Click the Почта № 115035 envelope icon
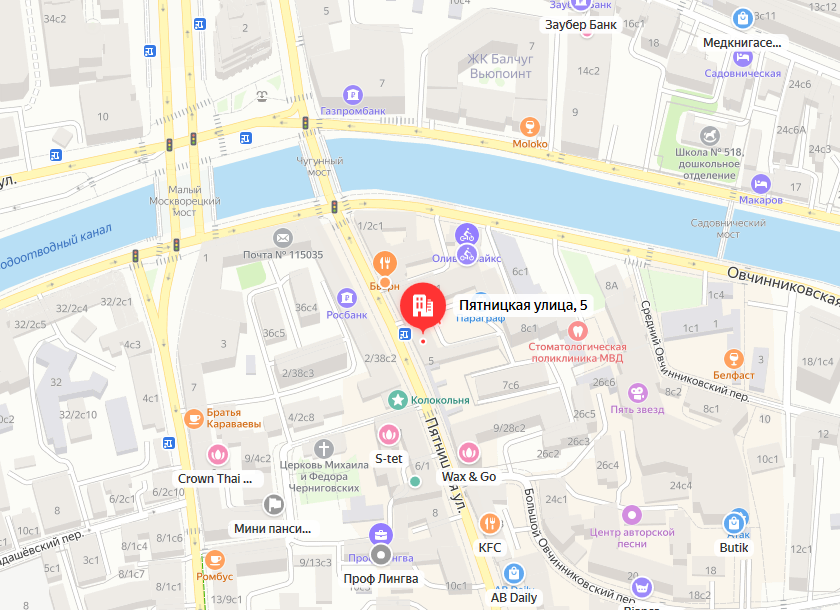 point(283,238)
